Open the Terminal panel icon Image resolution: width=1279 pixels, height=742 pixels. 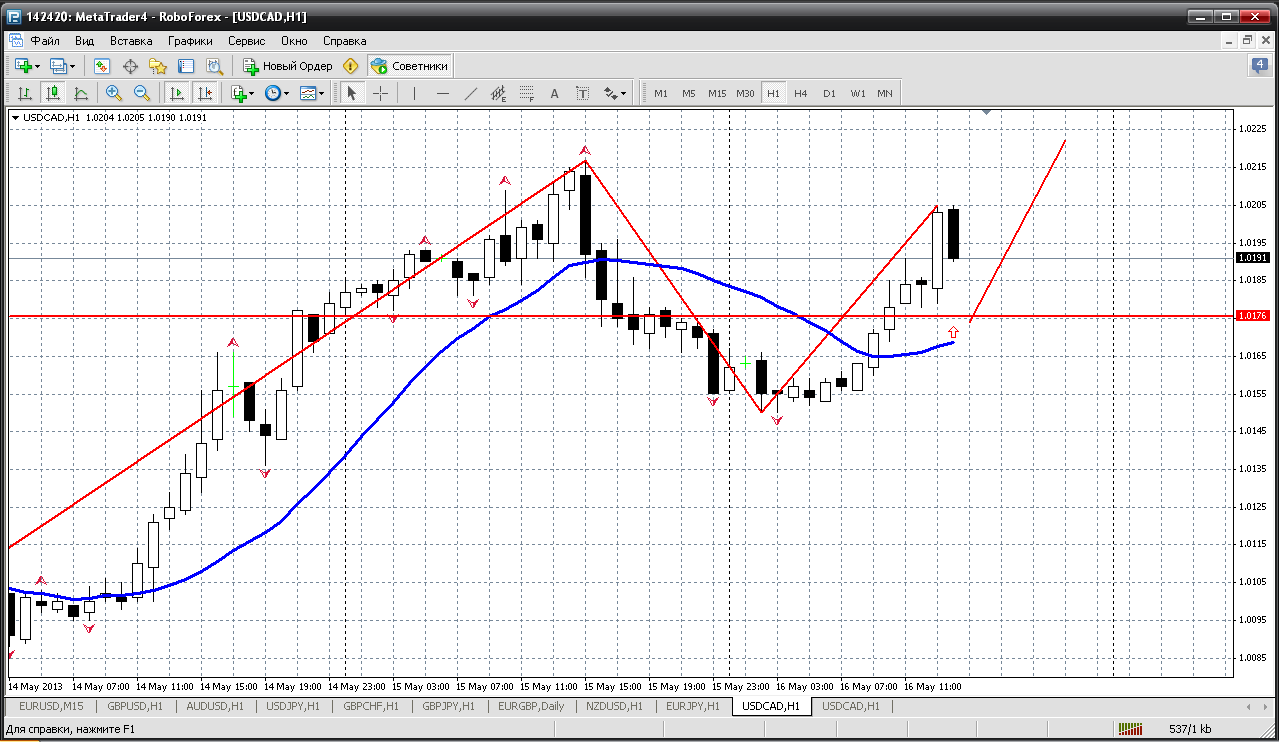coord(186,66)
